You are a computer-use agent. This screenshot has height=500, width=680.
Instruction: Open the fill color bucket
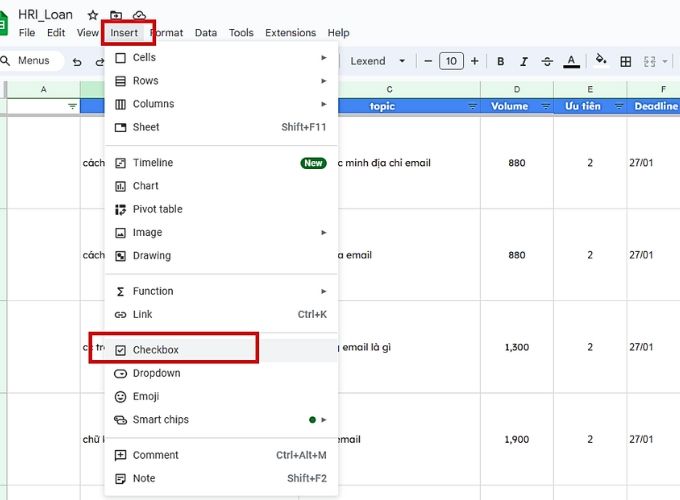pos(601,60)
